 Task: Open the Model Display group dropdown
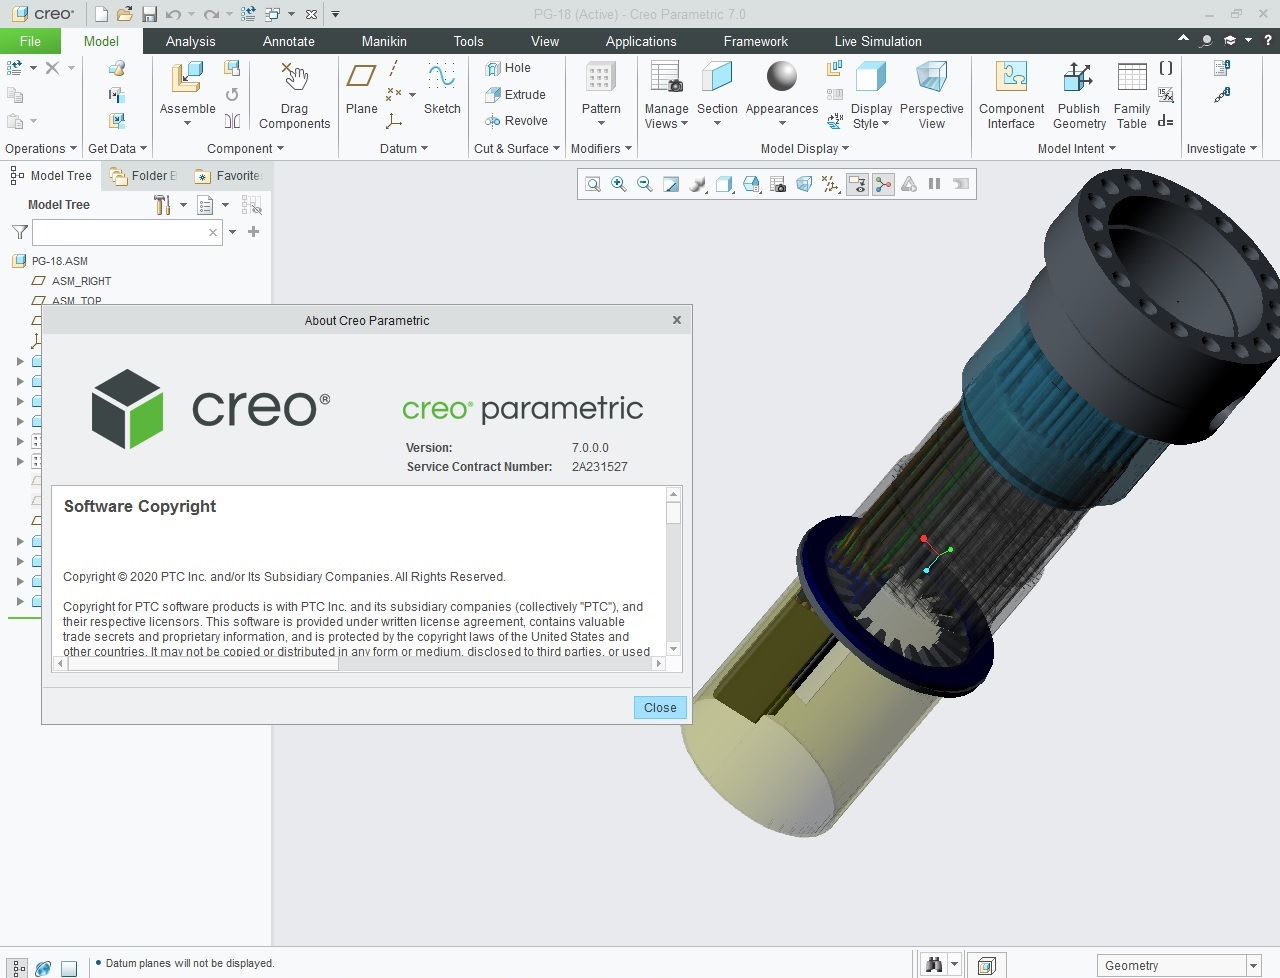[x=805, y=149]
